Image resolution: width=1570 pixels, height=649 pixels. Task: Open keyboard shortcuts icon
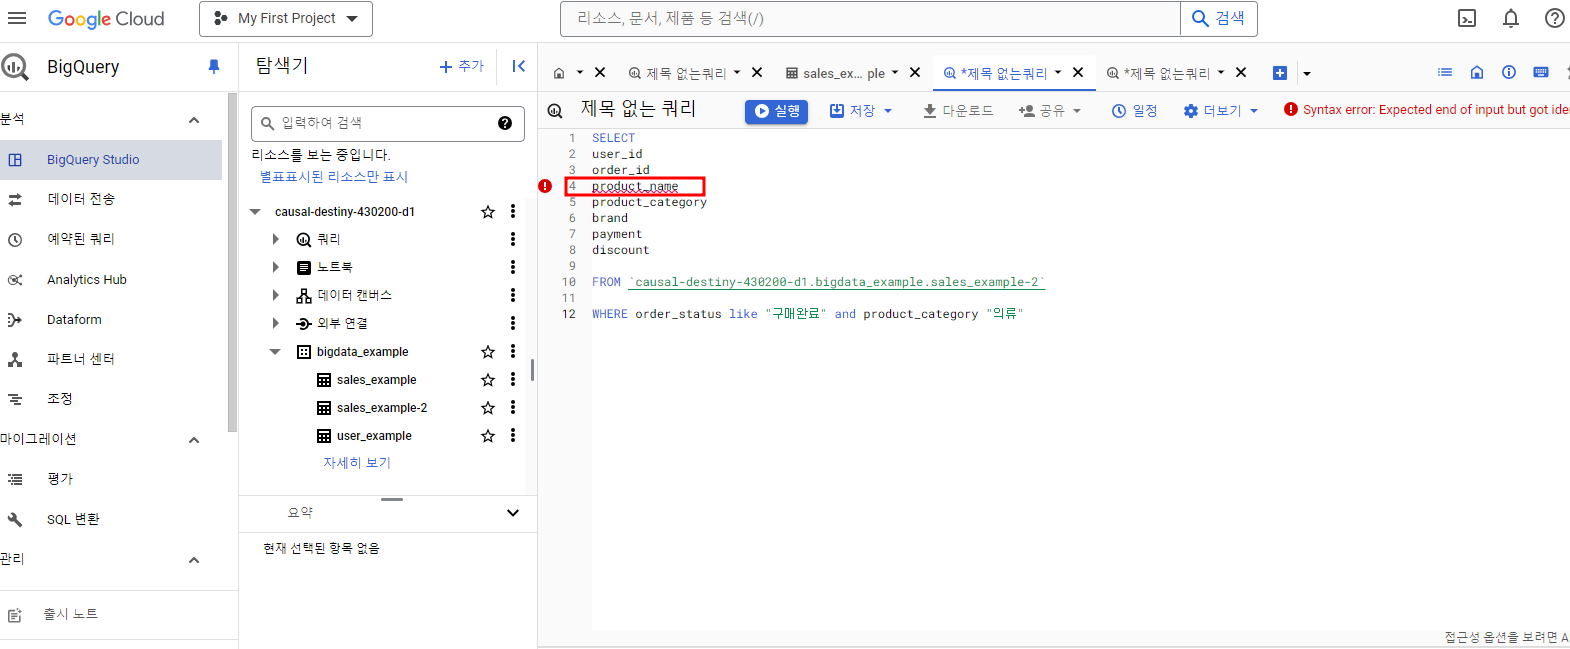pos(1541,72)
